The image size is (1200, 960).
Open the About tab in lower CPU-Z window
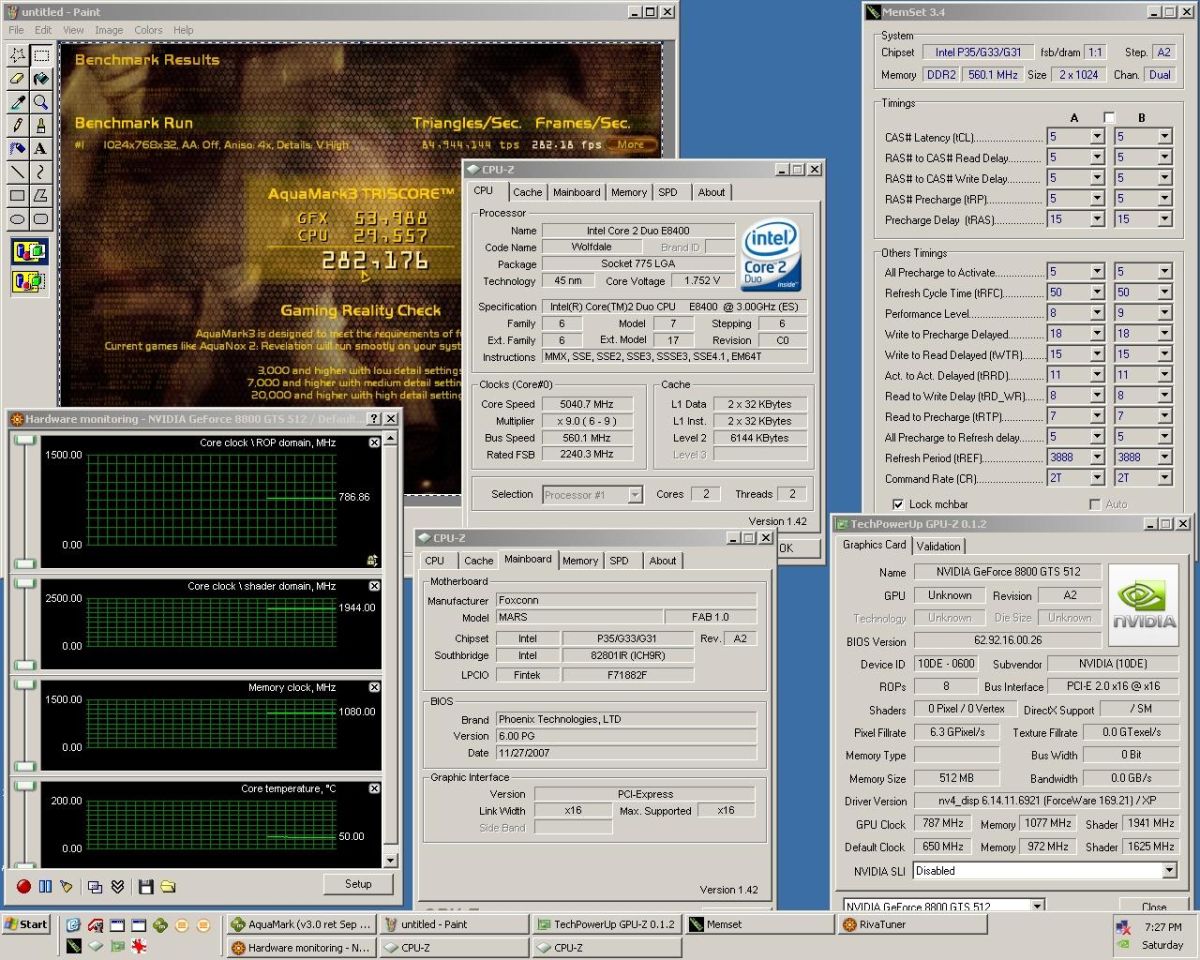(x=663, y=561)
